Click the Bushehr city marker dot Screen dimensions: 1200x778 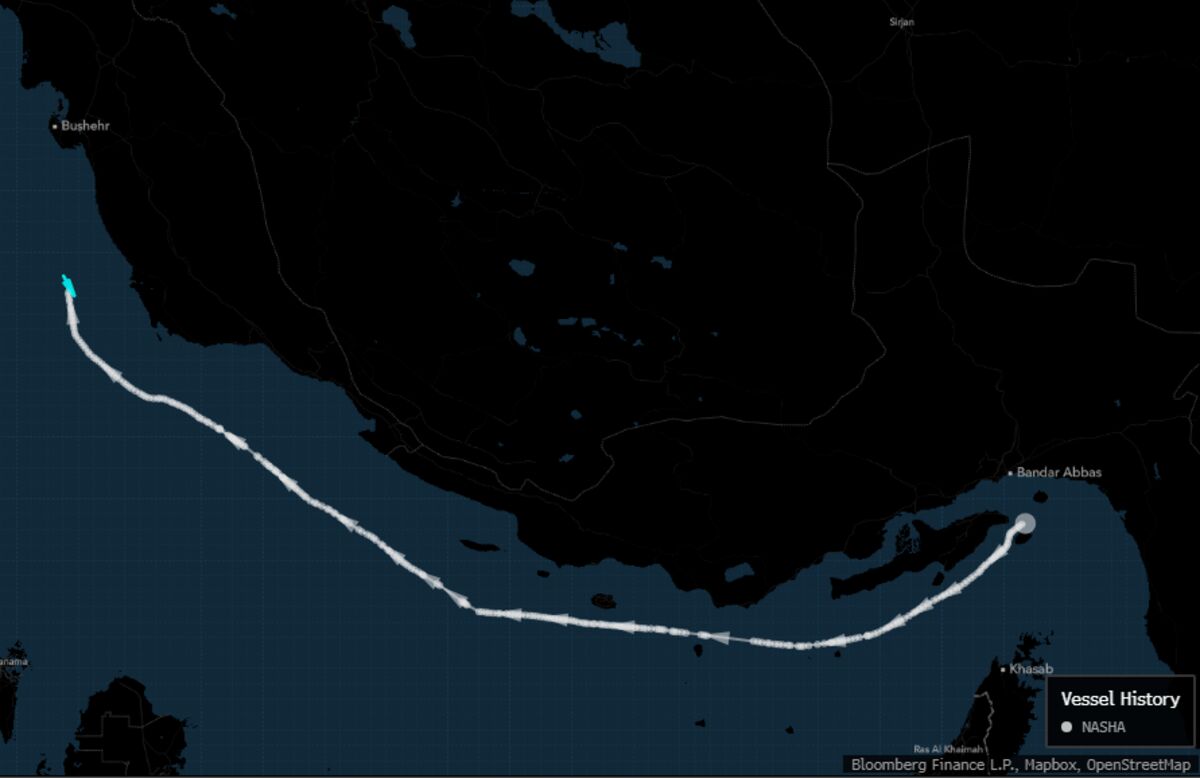click(x=56, y=127)
